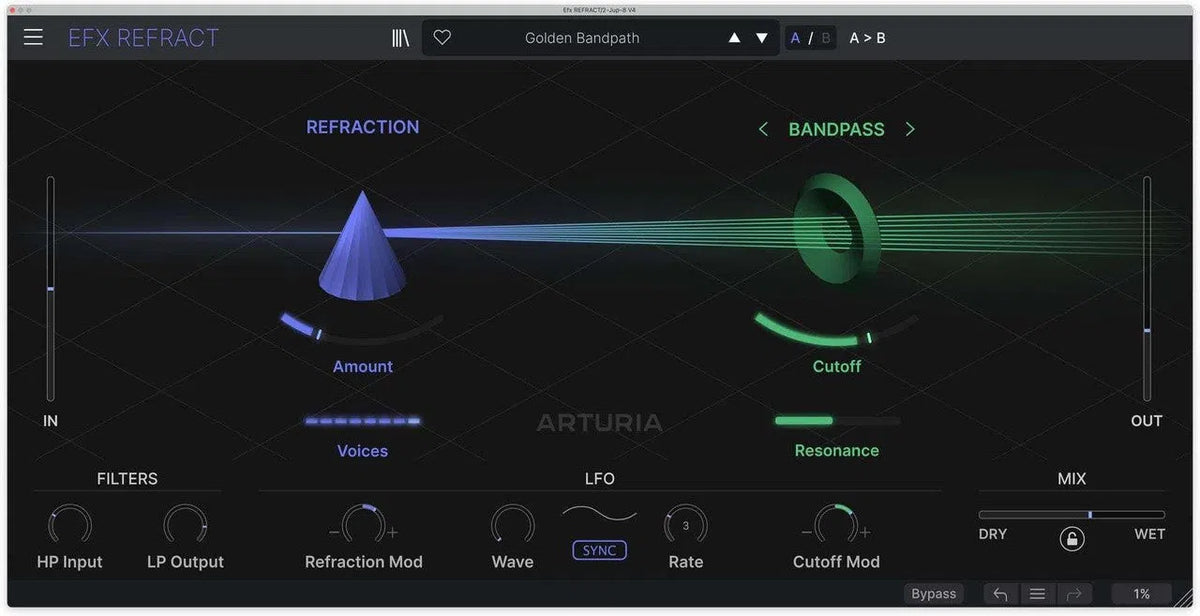
Task: Open the history list icon near undo
Action: click(x=1037, y=593)
